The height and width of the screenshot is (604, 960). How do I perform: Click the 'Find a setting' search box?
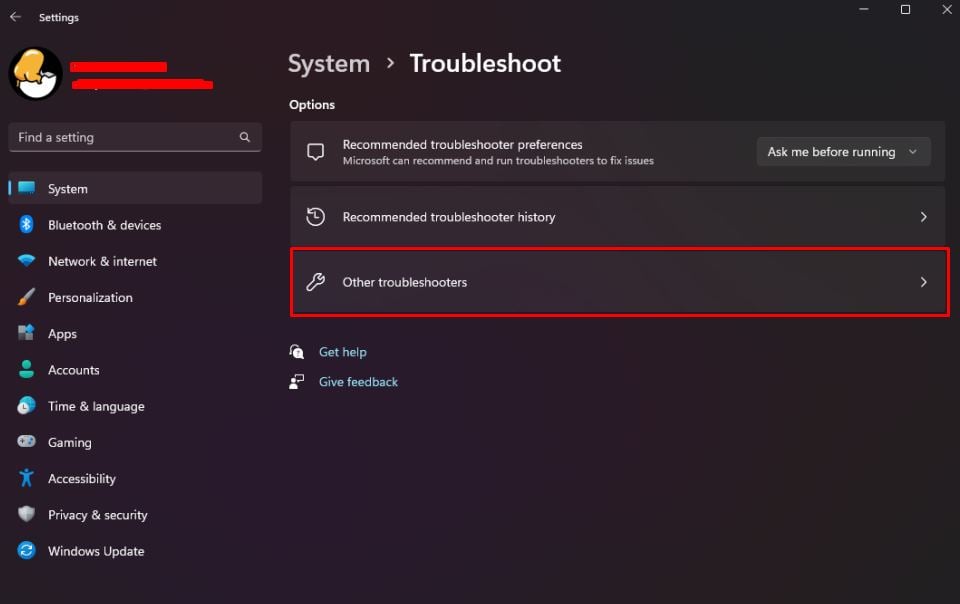point(125,137)
